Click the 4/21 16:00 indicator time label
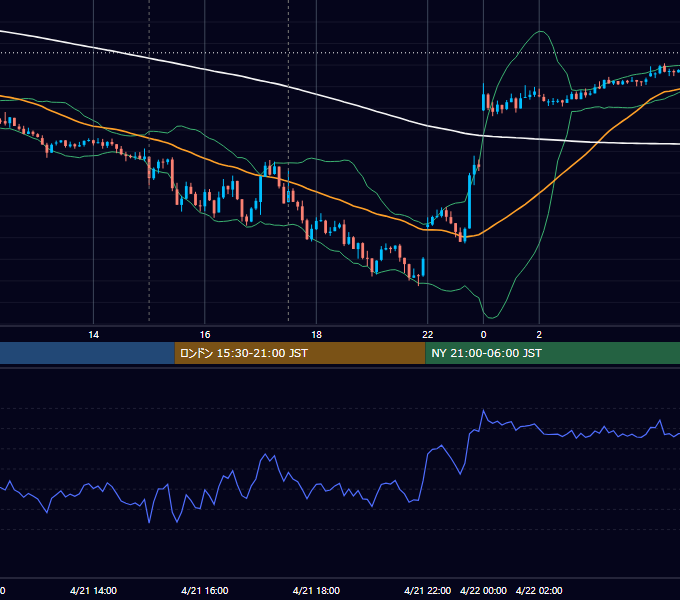Screen dimensions: 680x600 (x=205, y=590)
